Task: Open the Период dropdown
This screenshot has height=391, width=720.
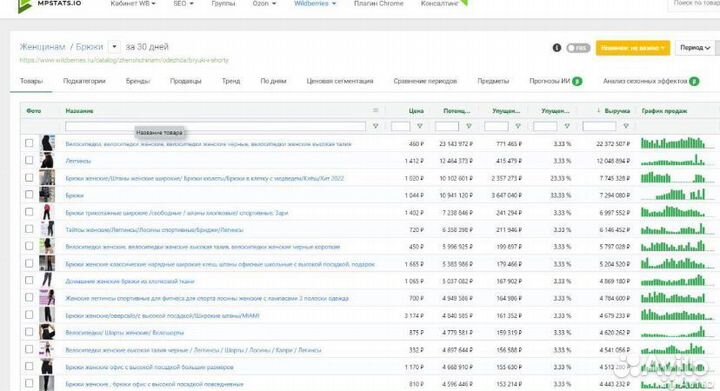Action: [x=695, y=48]
